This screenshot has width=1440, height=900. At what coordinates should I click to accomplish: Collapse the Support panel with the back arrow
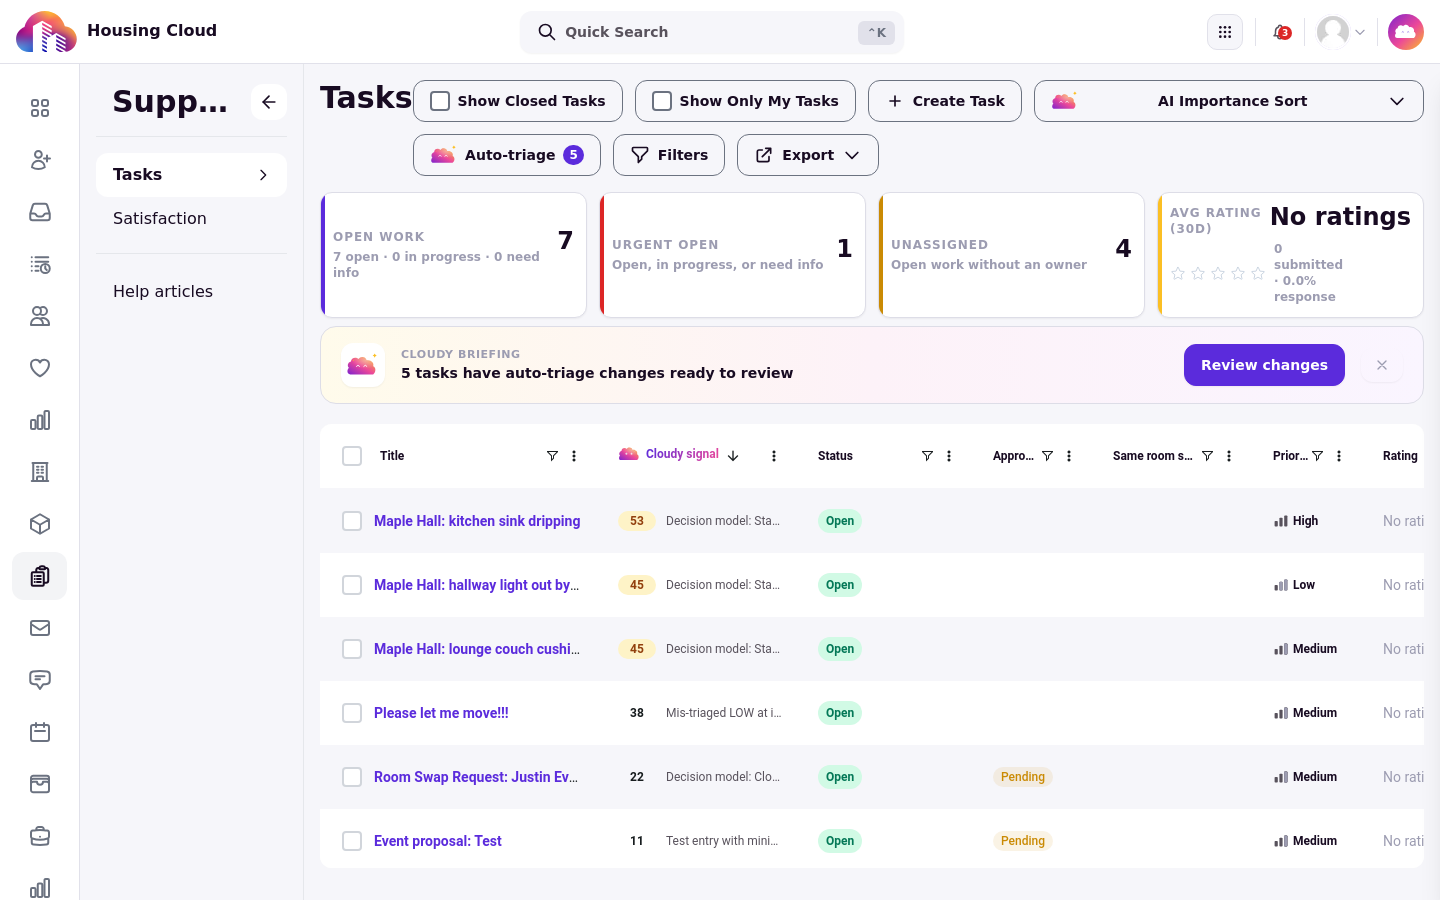(269, 102)
